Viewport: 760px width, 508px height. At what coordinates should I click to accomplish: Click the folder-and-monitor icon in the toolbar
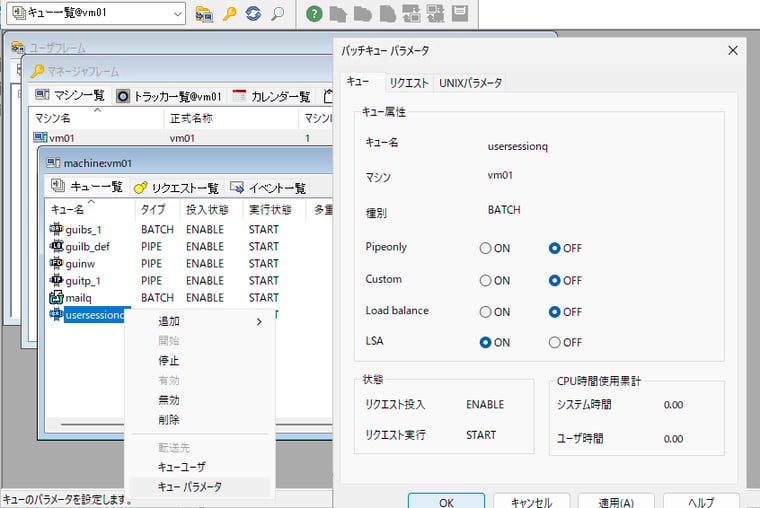[204, 14]
